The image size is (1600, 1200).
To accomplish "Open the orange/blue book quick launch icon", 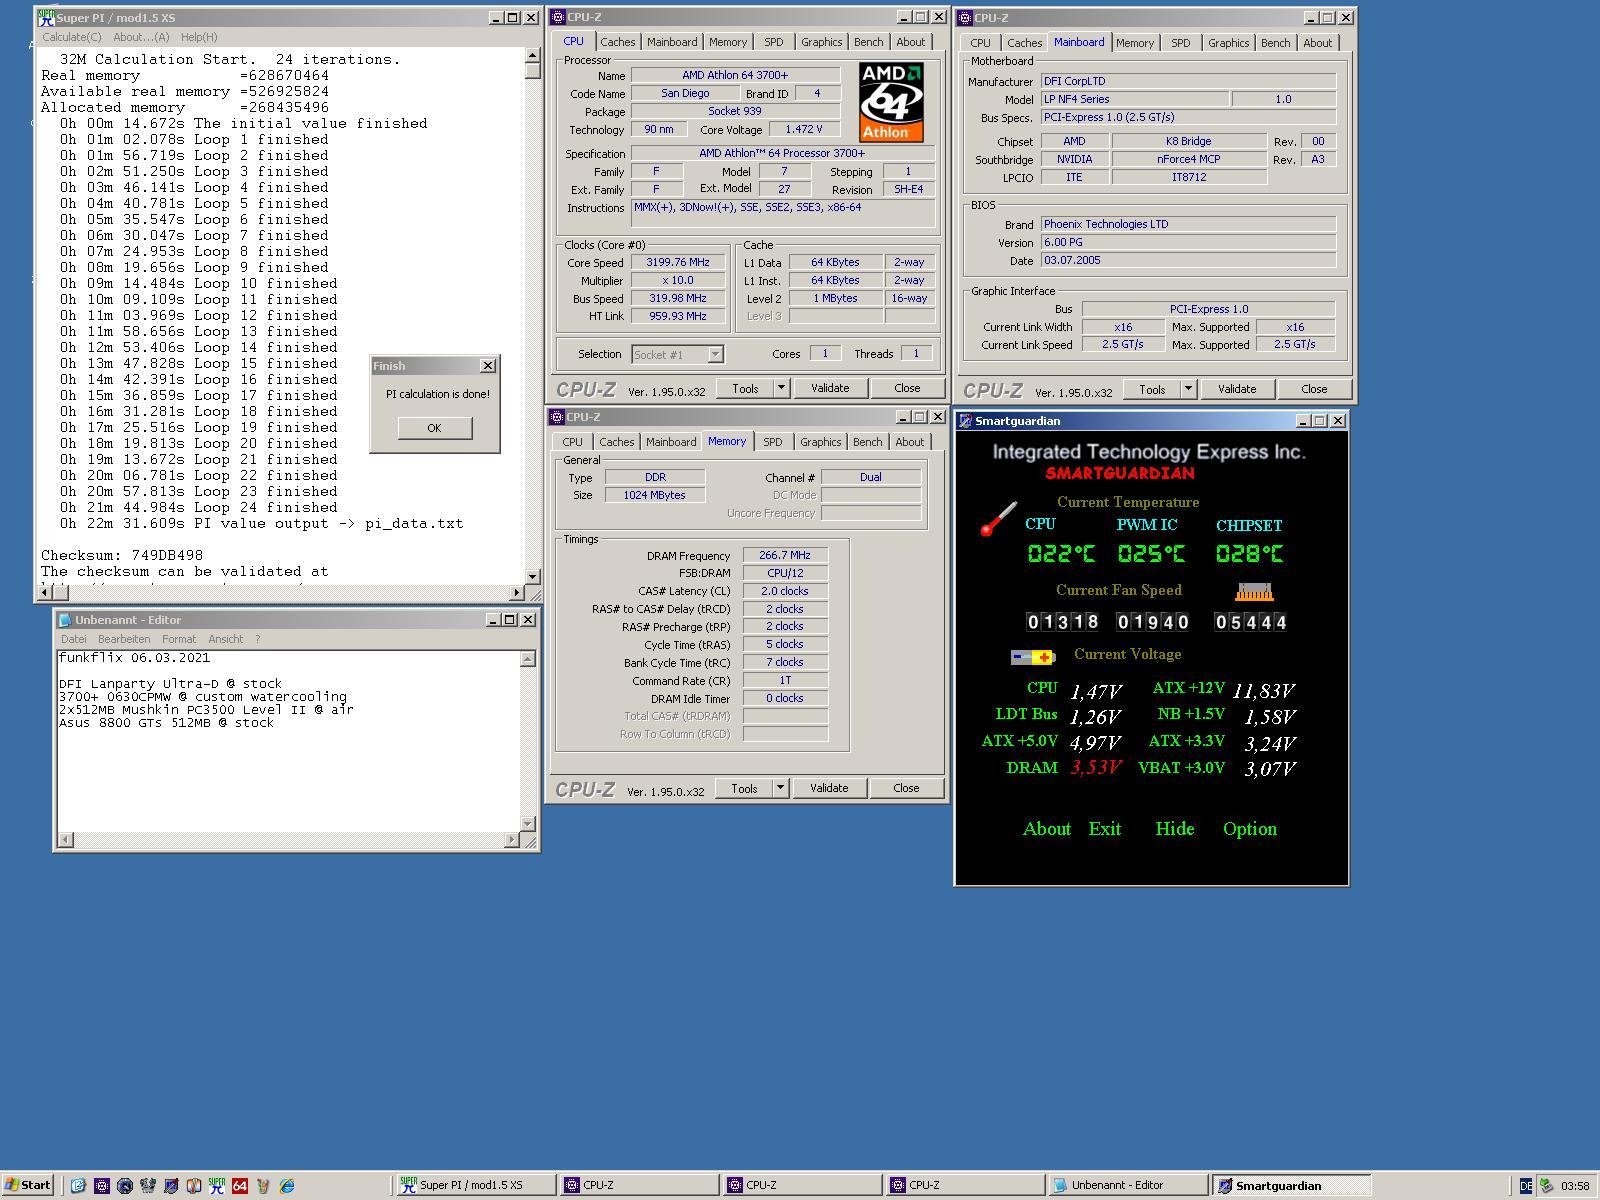I will point(194,1186).
